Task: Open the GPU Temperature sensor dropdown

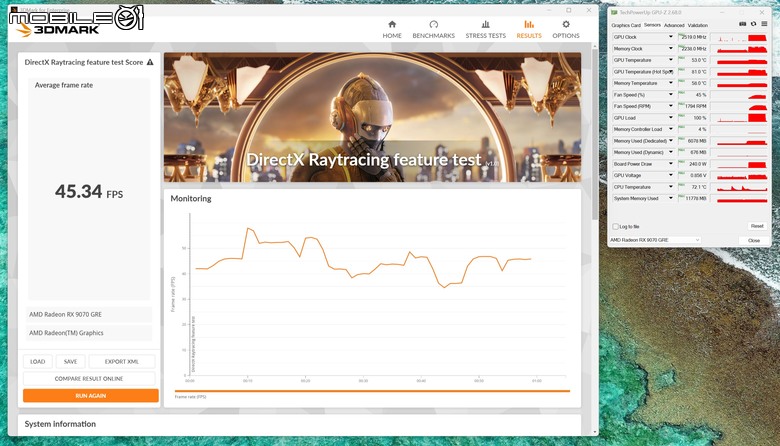Action: click(671, 60)
